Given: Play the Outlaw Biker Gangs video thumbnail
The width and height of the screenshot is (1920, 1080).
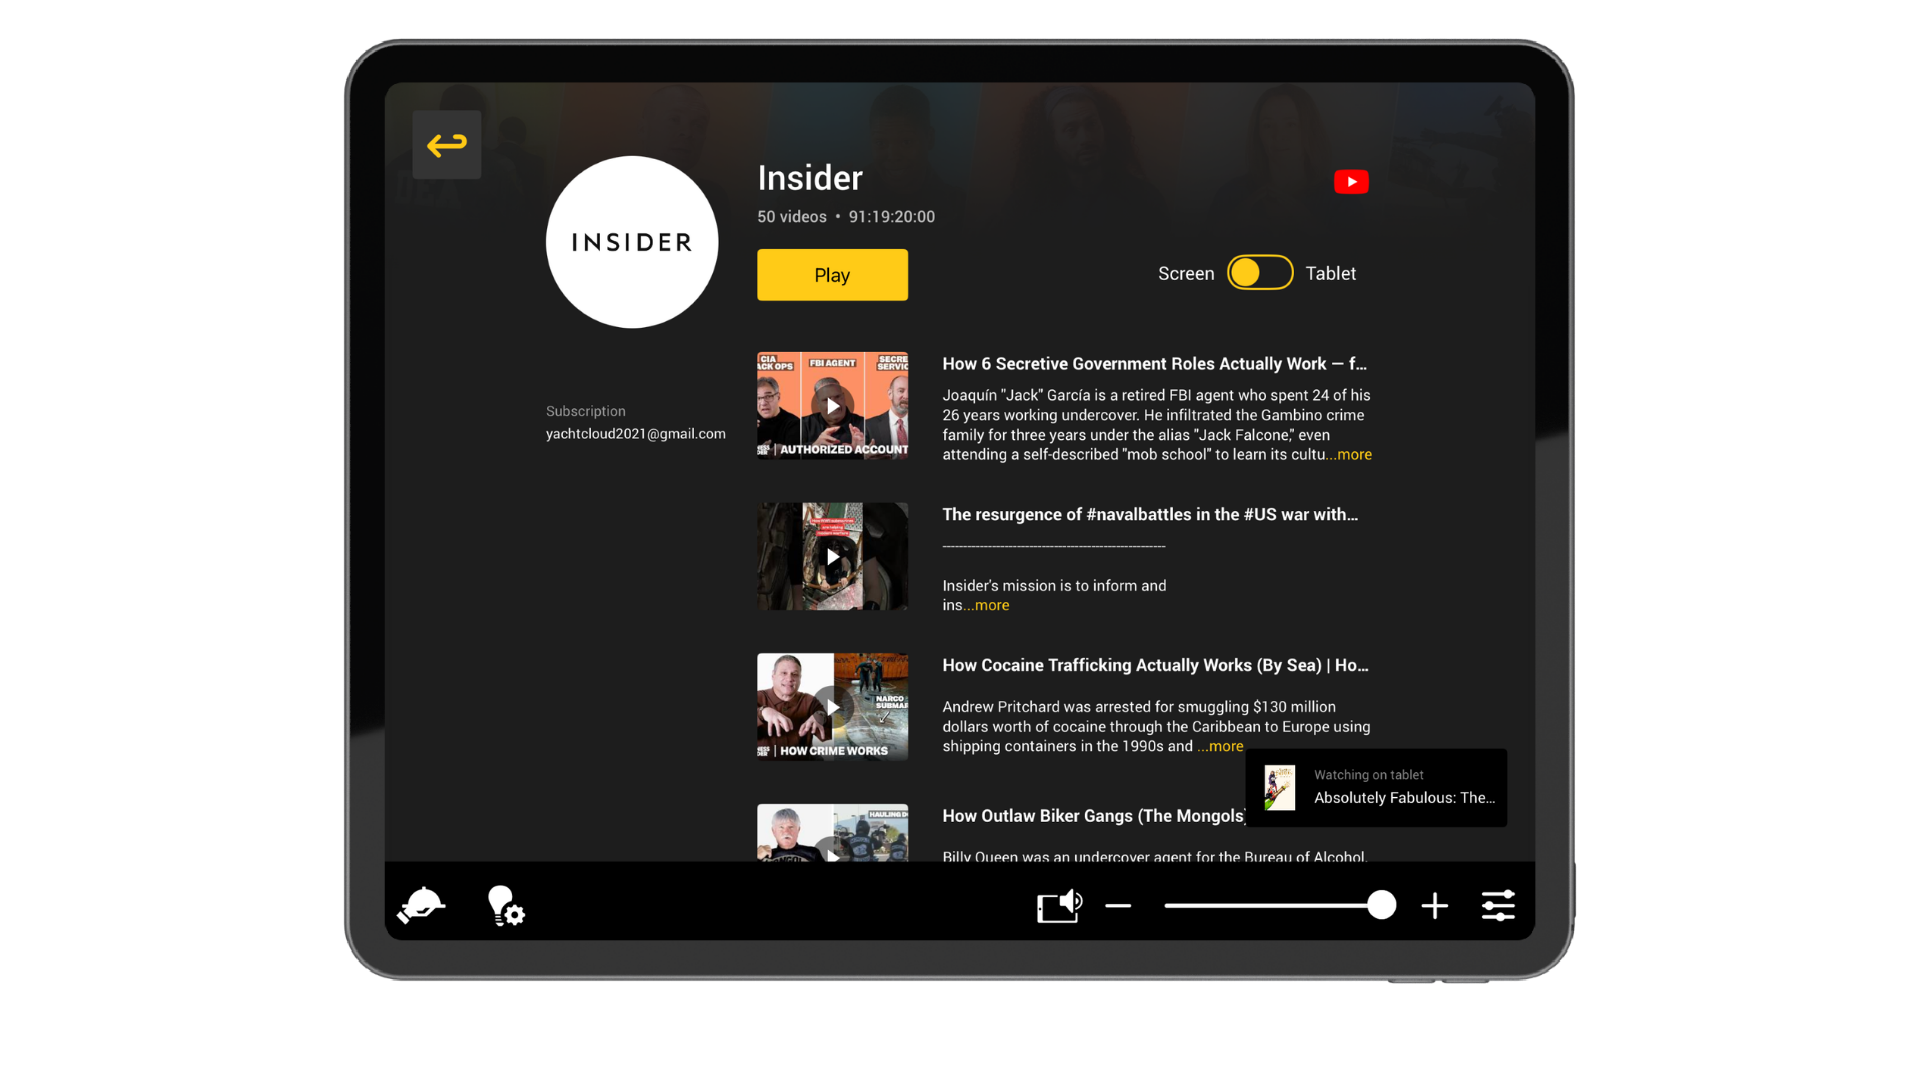Looking at the screenshot, I should pos(832,833).
